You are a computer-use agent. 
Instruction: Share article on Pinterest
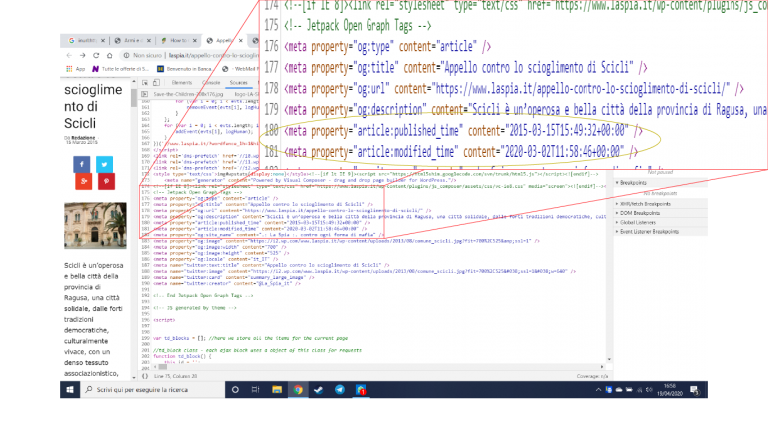pyautogui.click(x=105, y=182)
